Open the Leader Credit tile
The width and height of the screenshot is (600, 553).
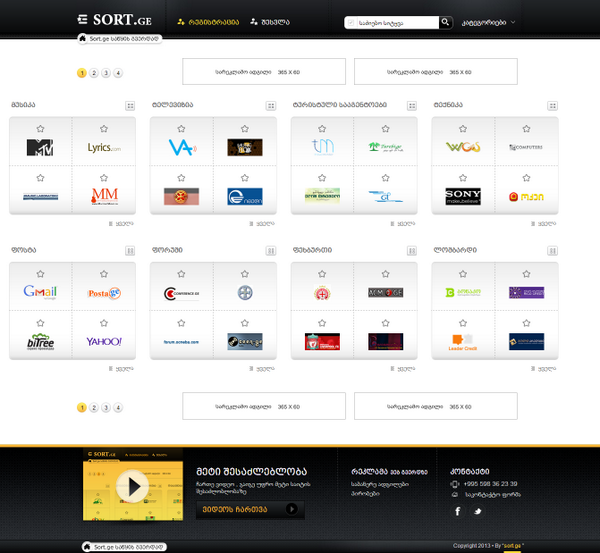(463, 342)
